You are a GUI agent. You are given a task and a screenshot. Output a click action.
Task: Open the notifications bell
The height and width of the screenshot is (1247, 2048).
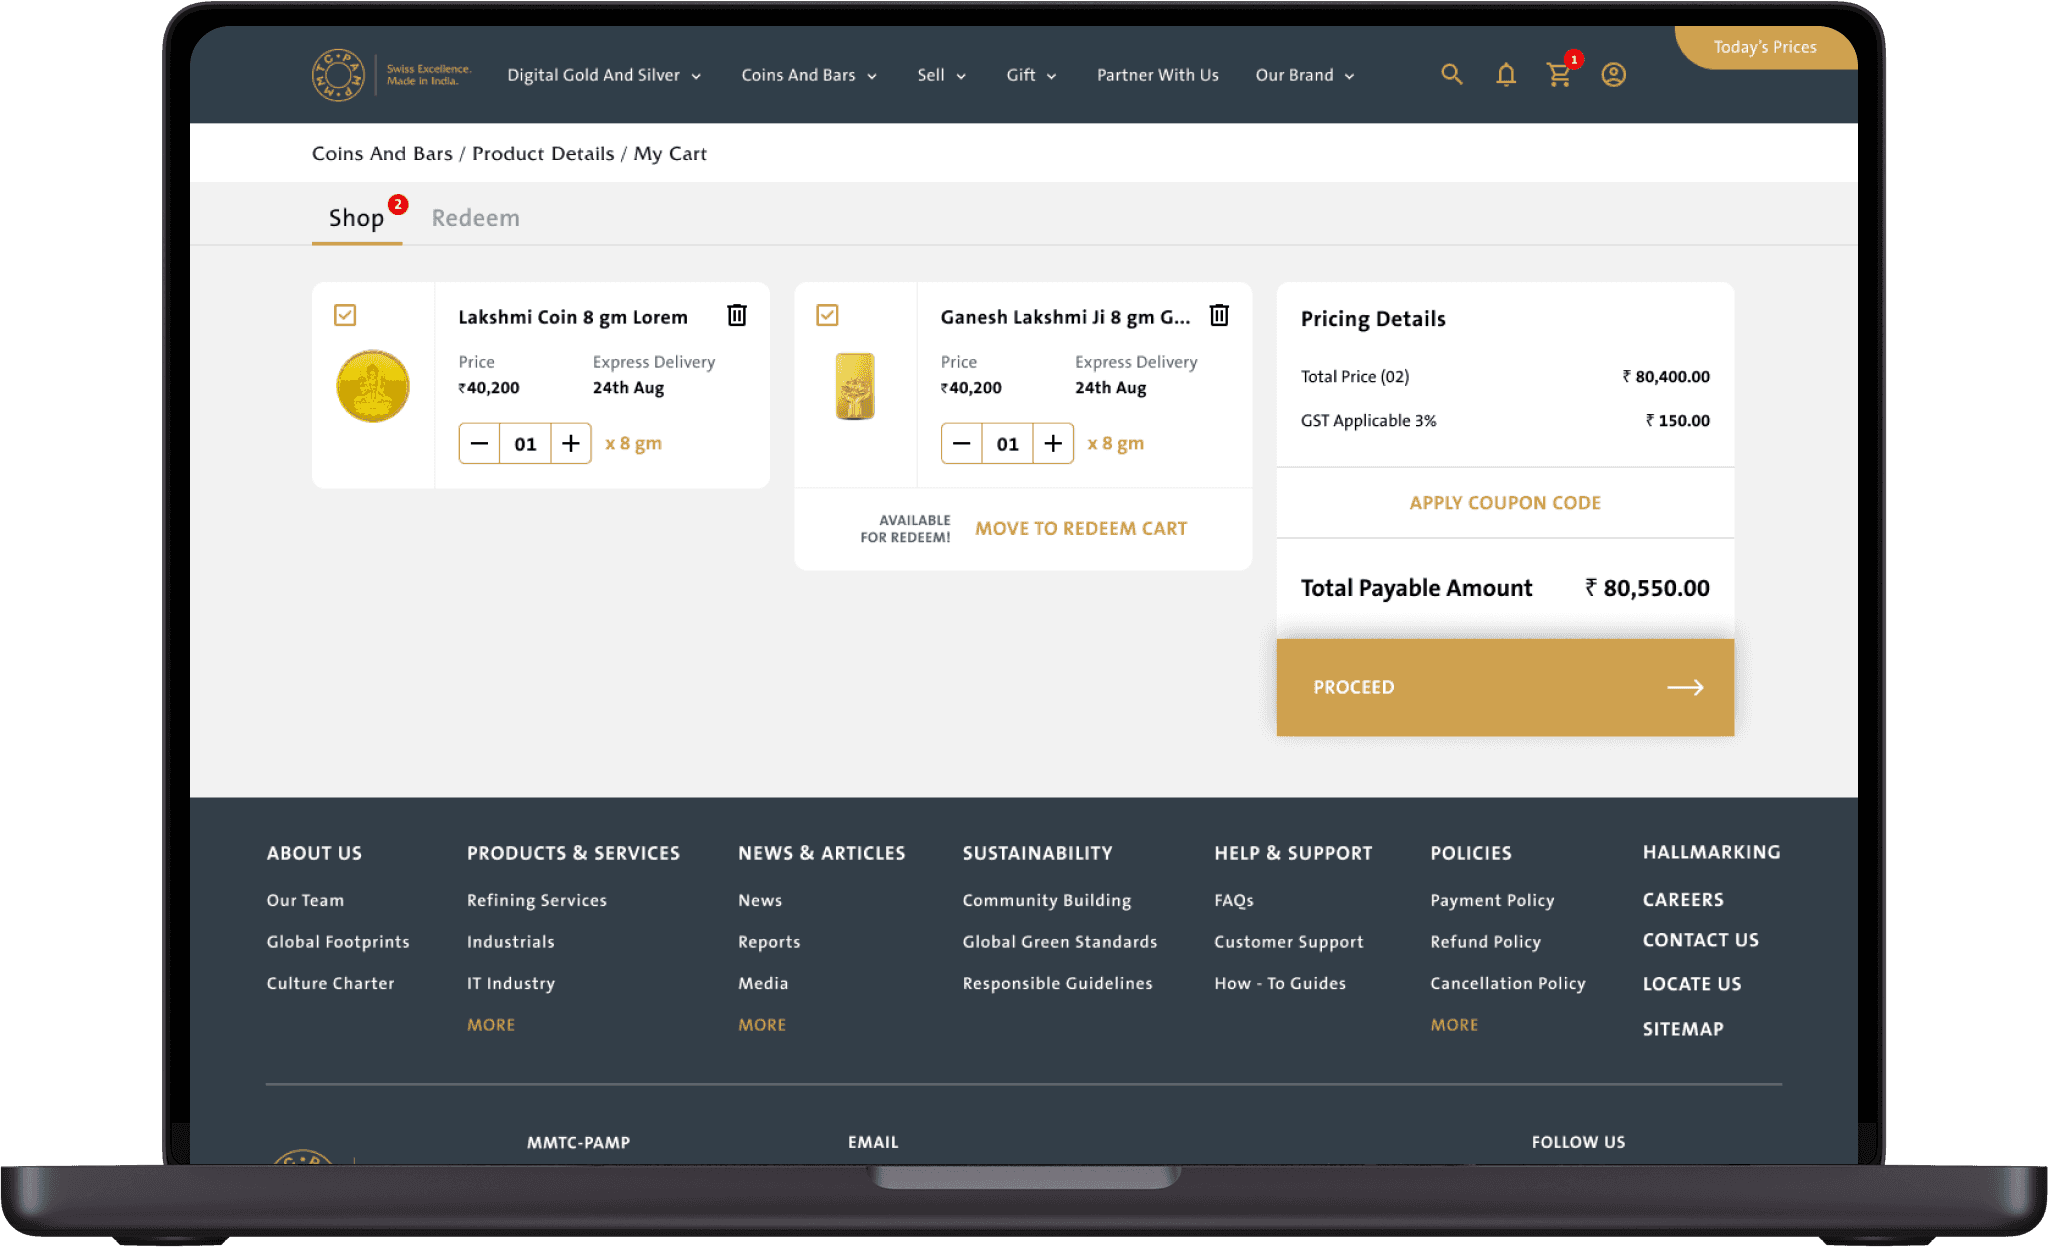1506,75
